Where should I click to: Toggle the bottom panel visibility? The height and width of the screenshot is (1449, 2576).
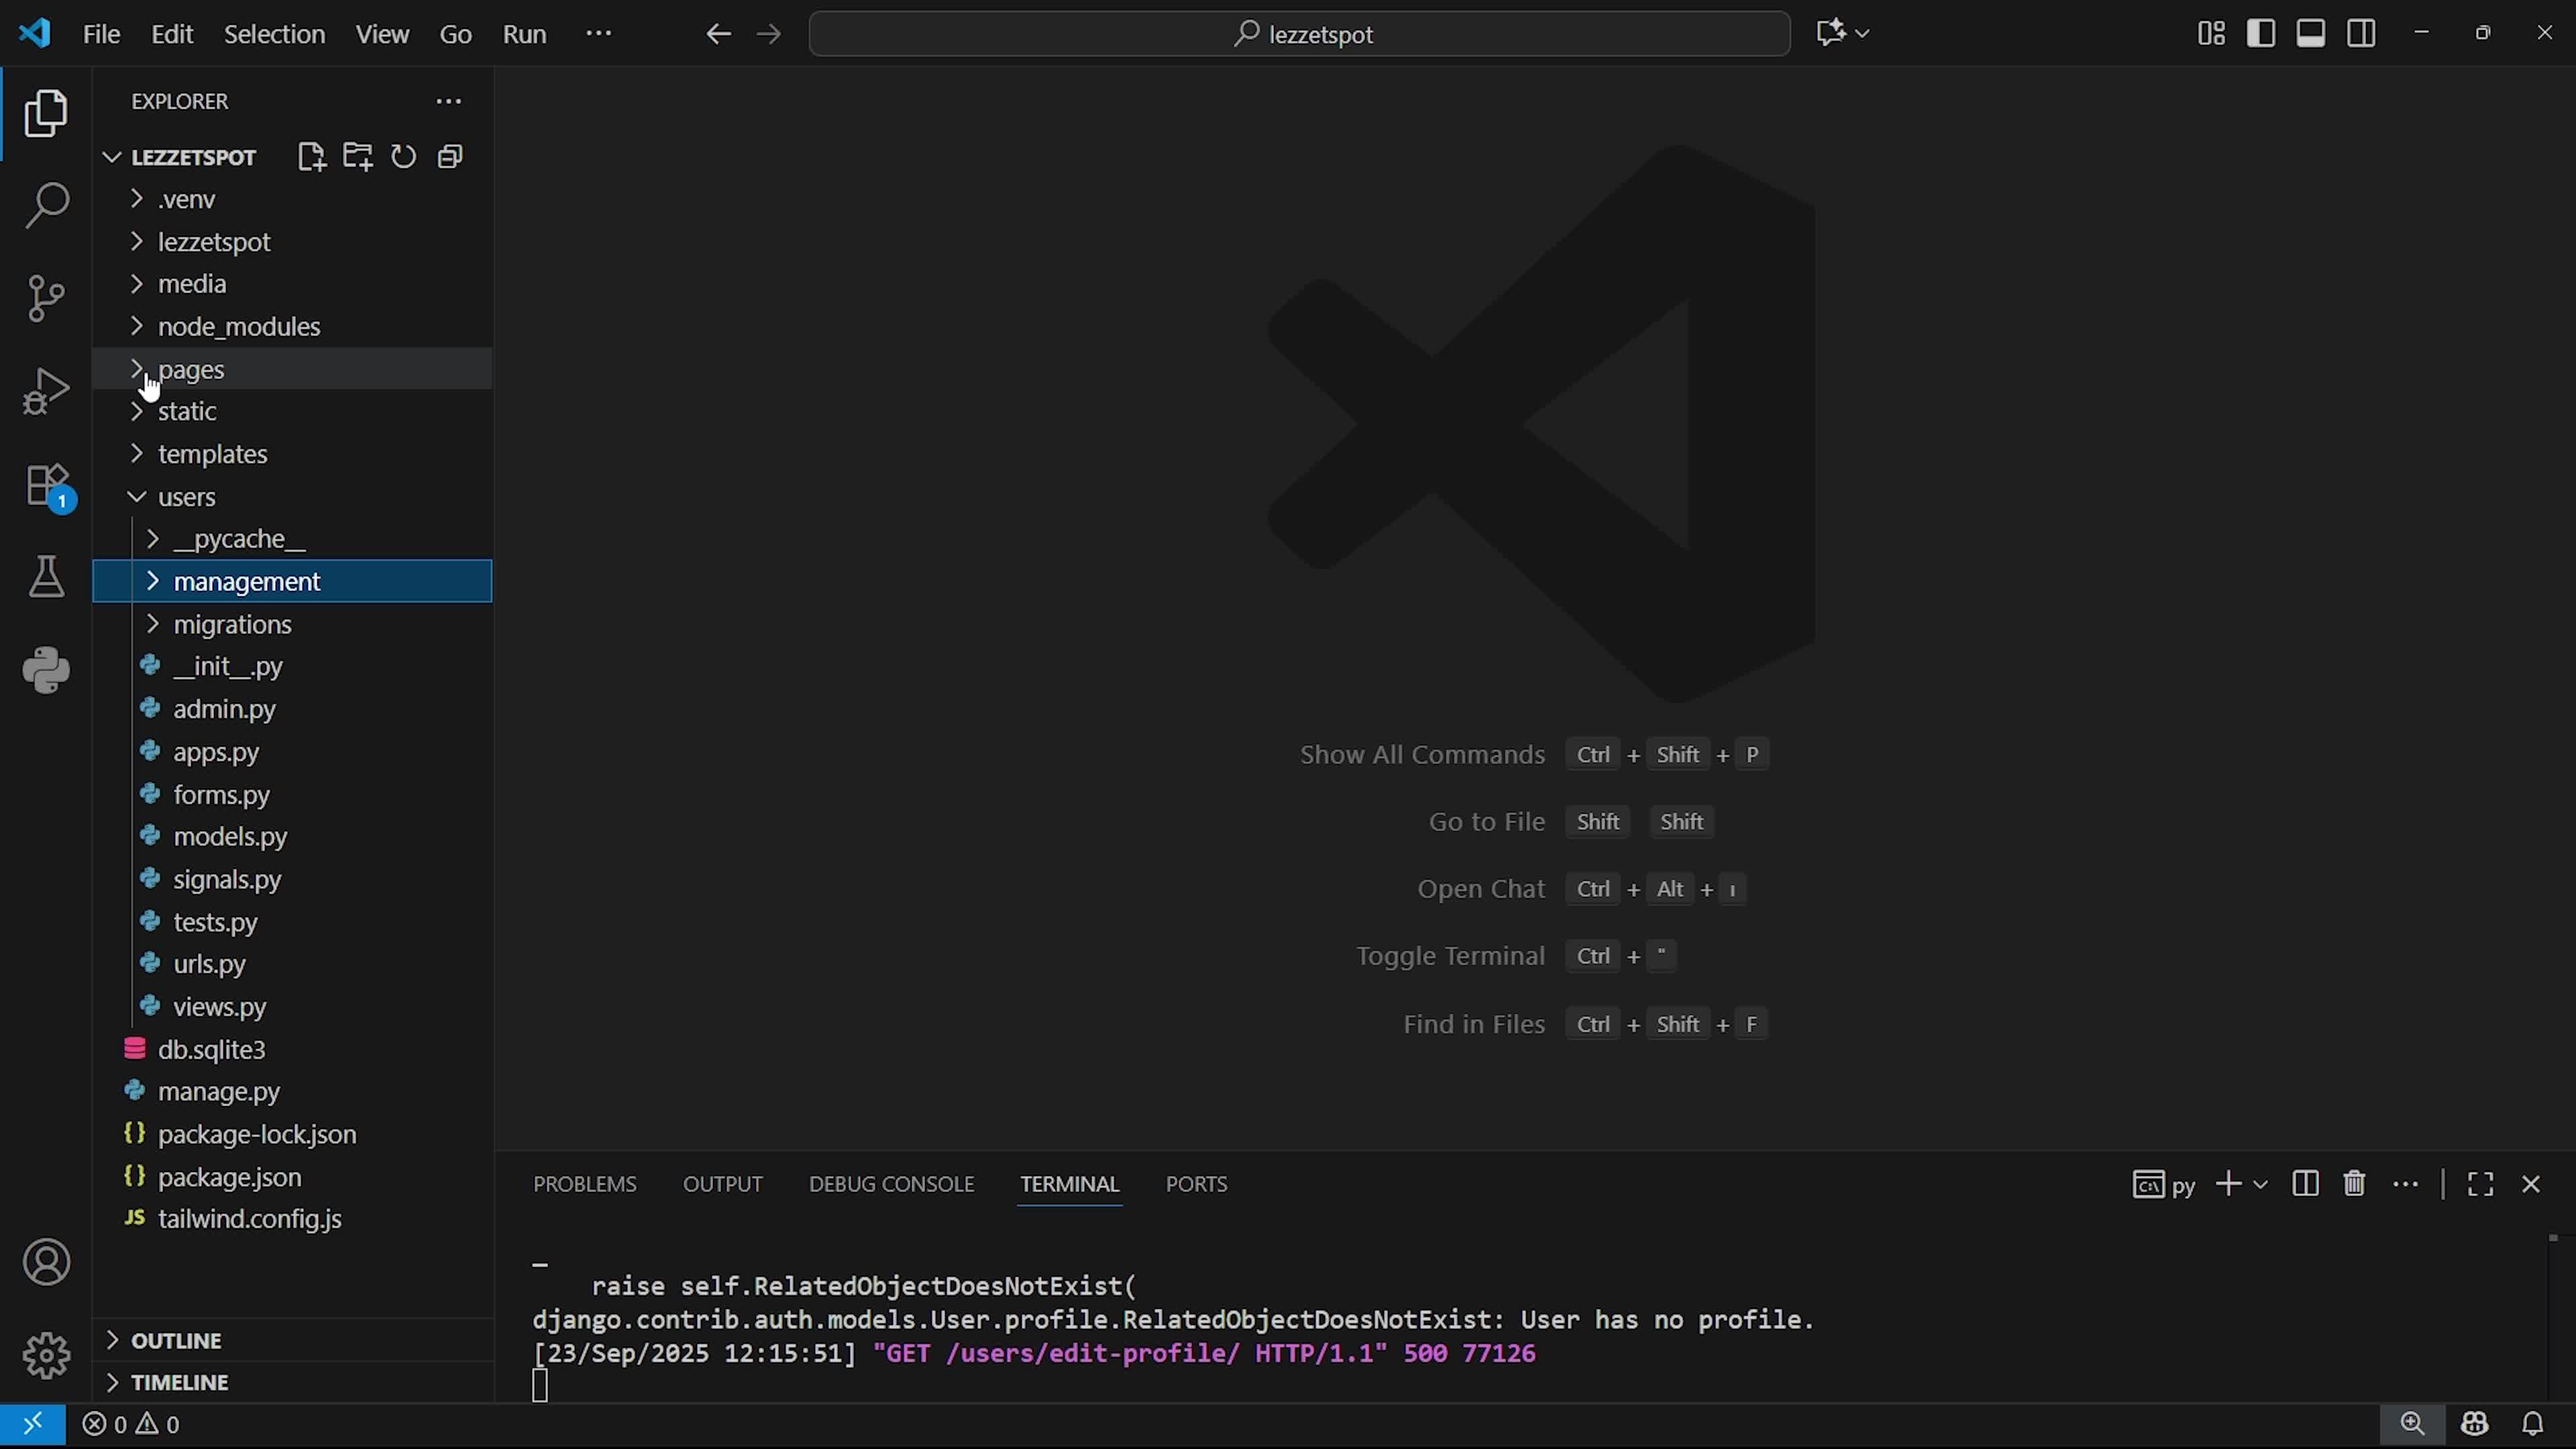(x=2310, y=33)
